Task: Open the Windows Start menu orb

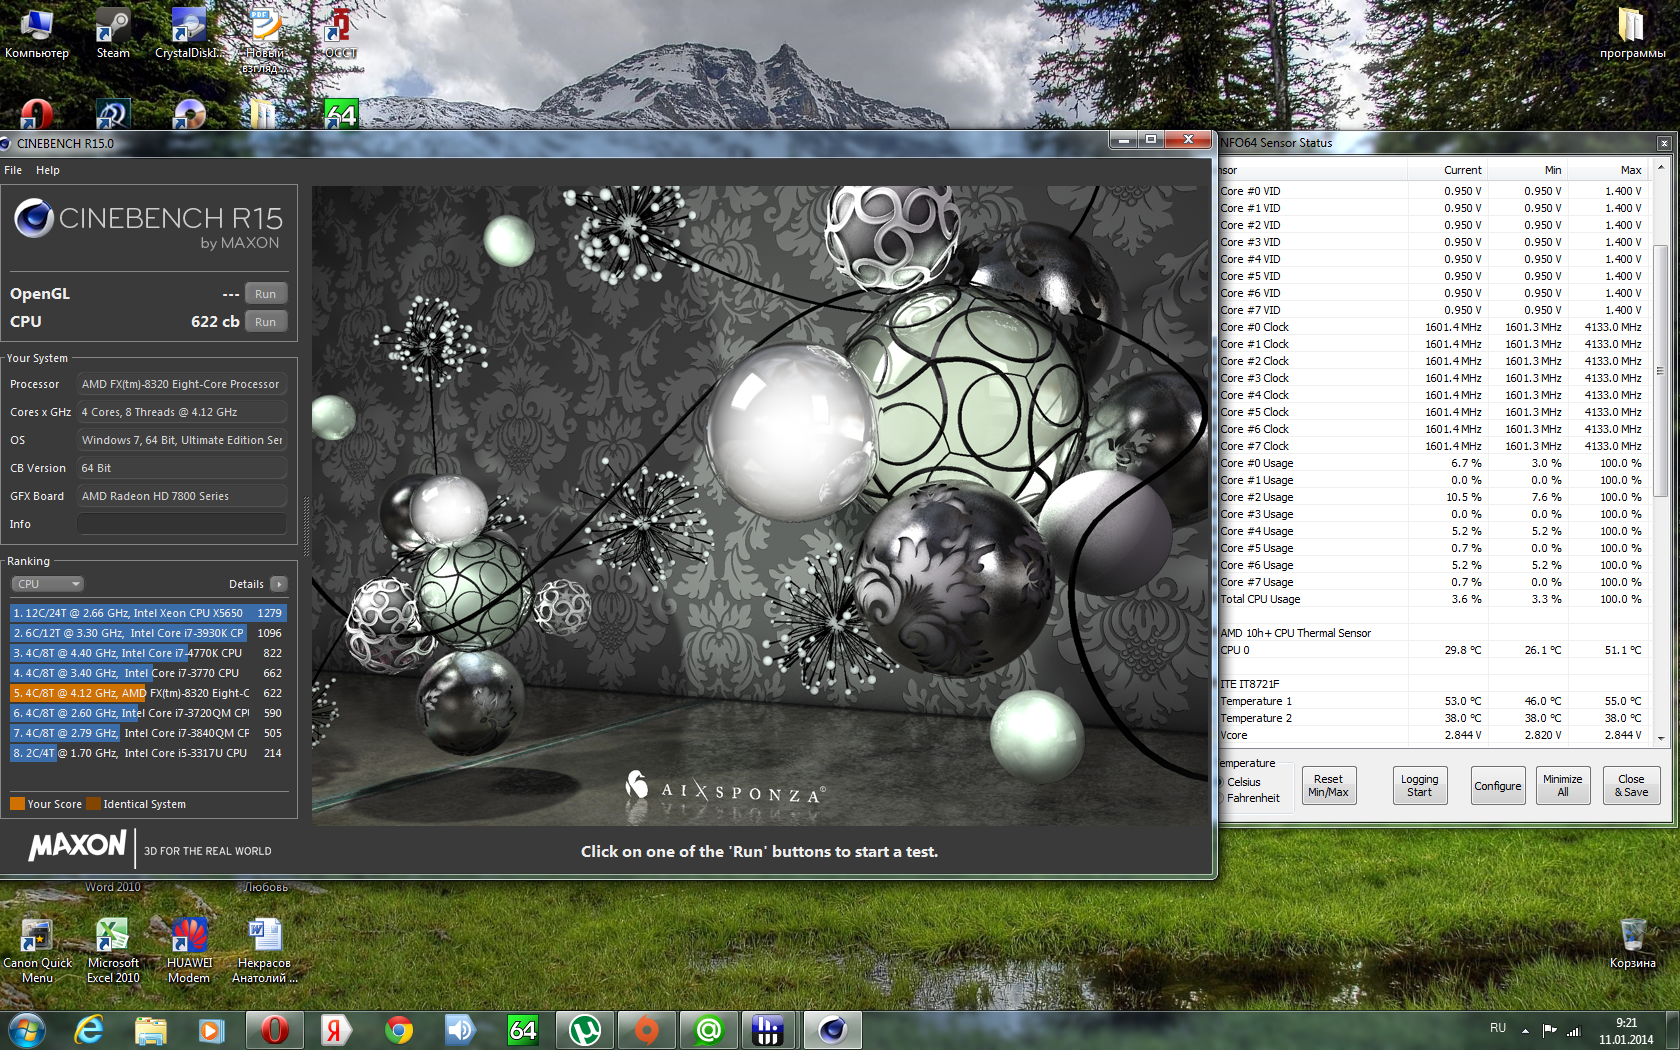Action: [x=26, y=1030]
